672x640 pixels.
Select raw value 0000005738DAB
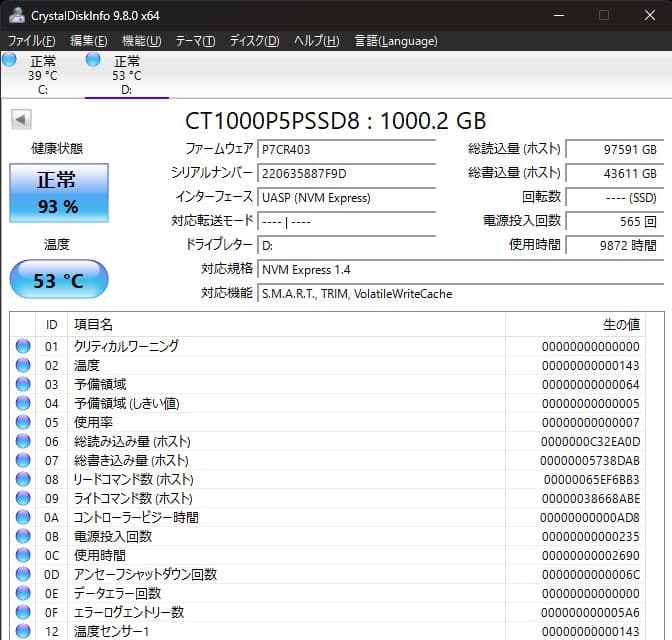pos(590,460)
